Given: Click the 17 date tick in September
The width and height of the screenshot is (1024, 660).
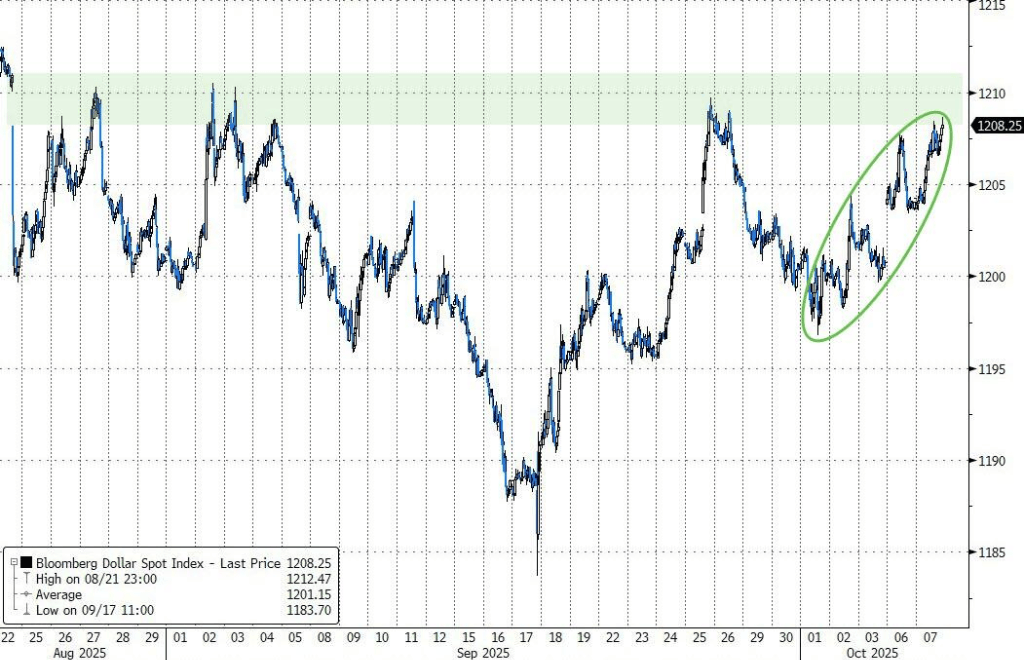Looking at the screenshot, I should pyautogui.click(x=526, y=637).
